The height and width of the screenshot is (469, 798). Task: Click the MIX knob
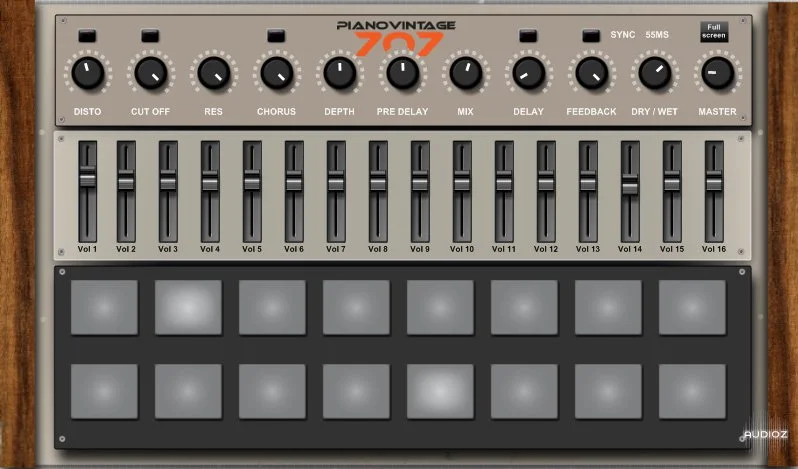[x=466, y=73]
